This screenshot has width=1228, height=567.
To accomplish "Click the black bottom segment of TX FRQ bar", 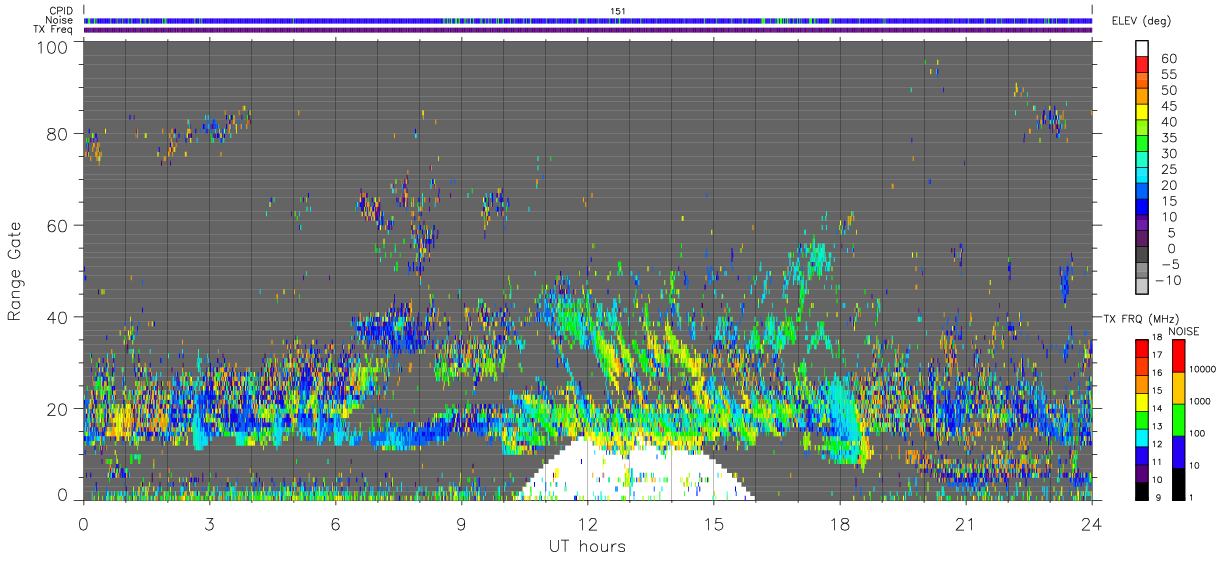I will pyautogui.click(x=1142, y=491).
